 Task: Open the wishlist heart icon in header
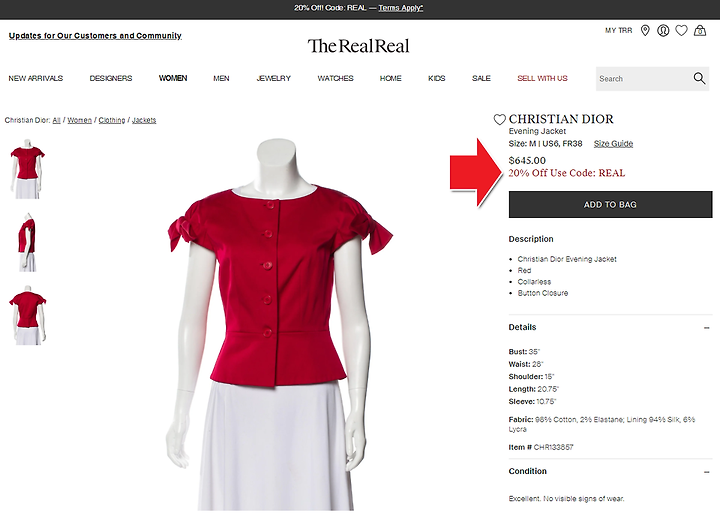(x=681, y=31)
